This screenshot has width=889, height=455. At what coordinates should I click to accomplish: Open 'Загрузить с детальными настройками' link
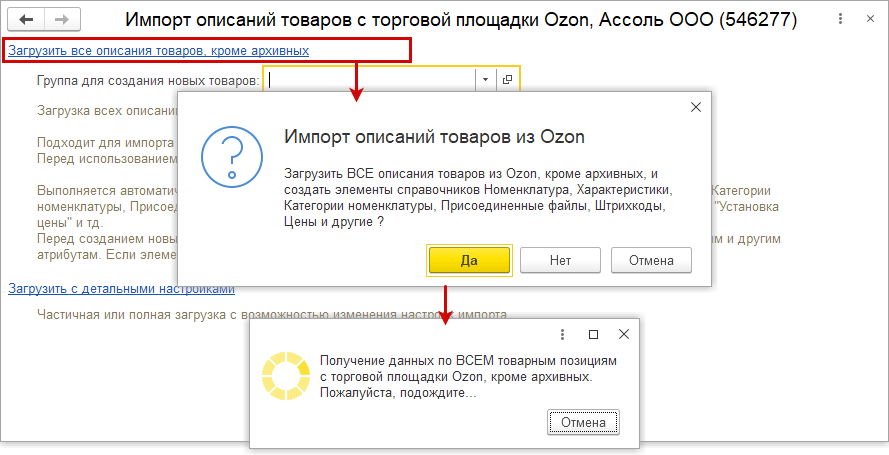121,288
